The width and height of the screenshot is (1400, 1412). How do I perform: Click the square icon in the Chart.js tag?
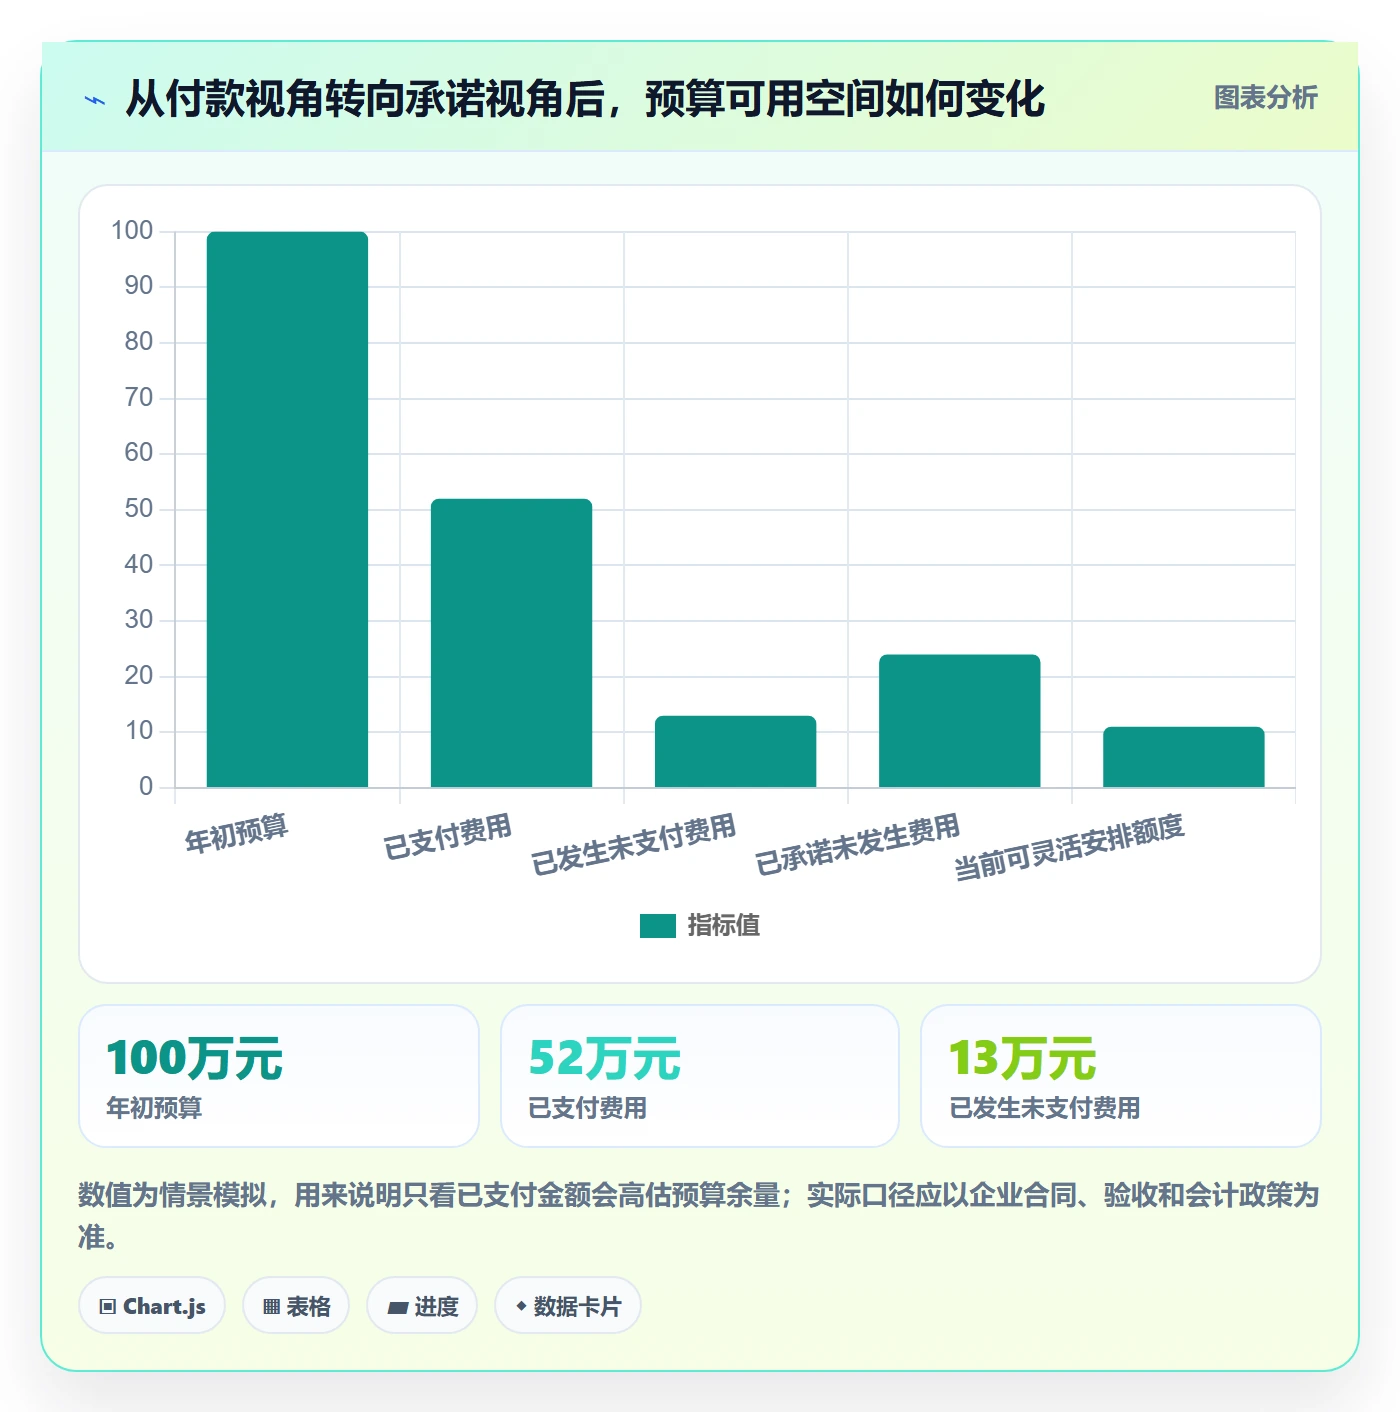point(108,1307)
